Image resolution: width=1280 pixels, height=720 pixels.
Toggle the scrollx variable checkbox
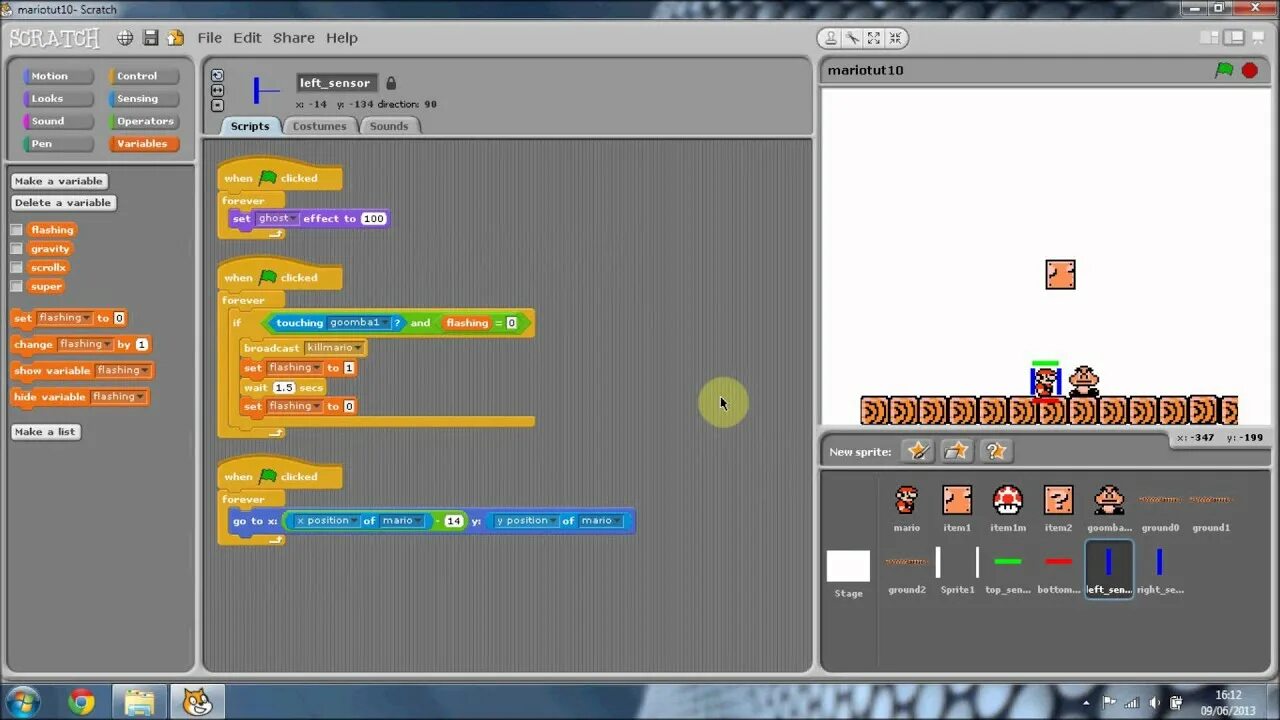tap(17, 268)
